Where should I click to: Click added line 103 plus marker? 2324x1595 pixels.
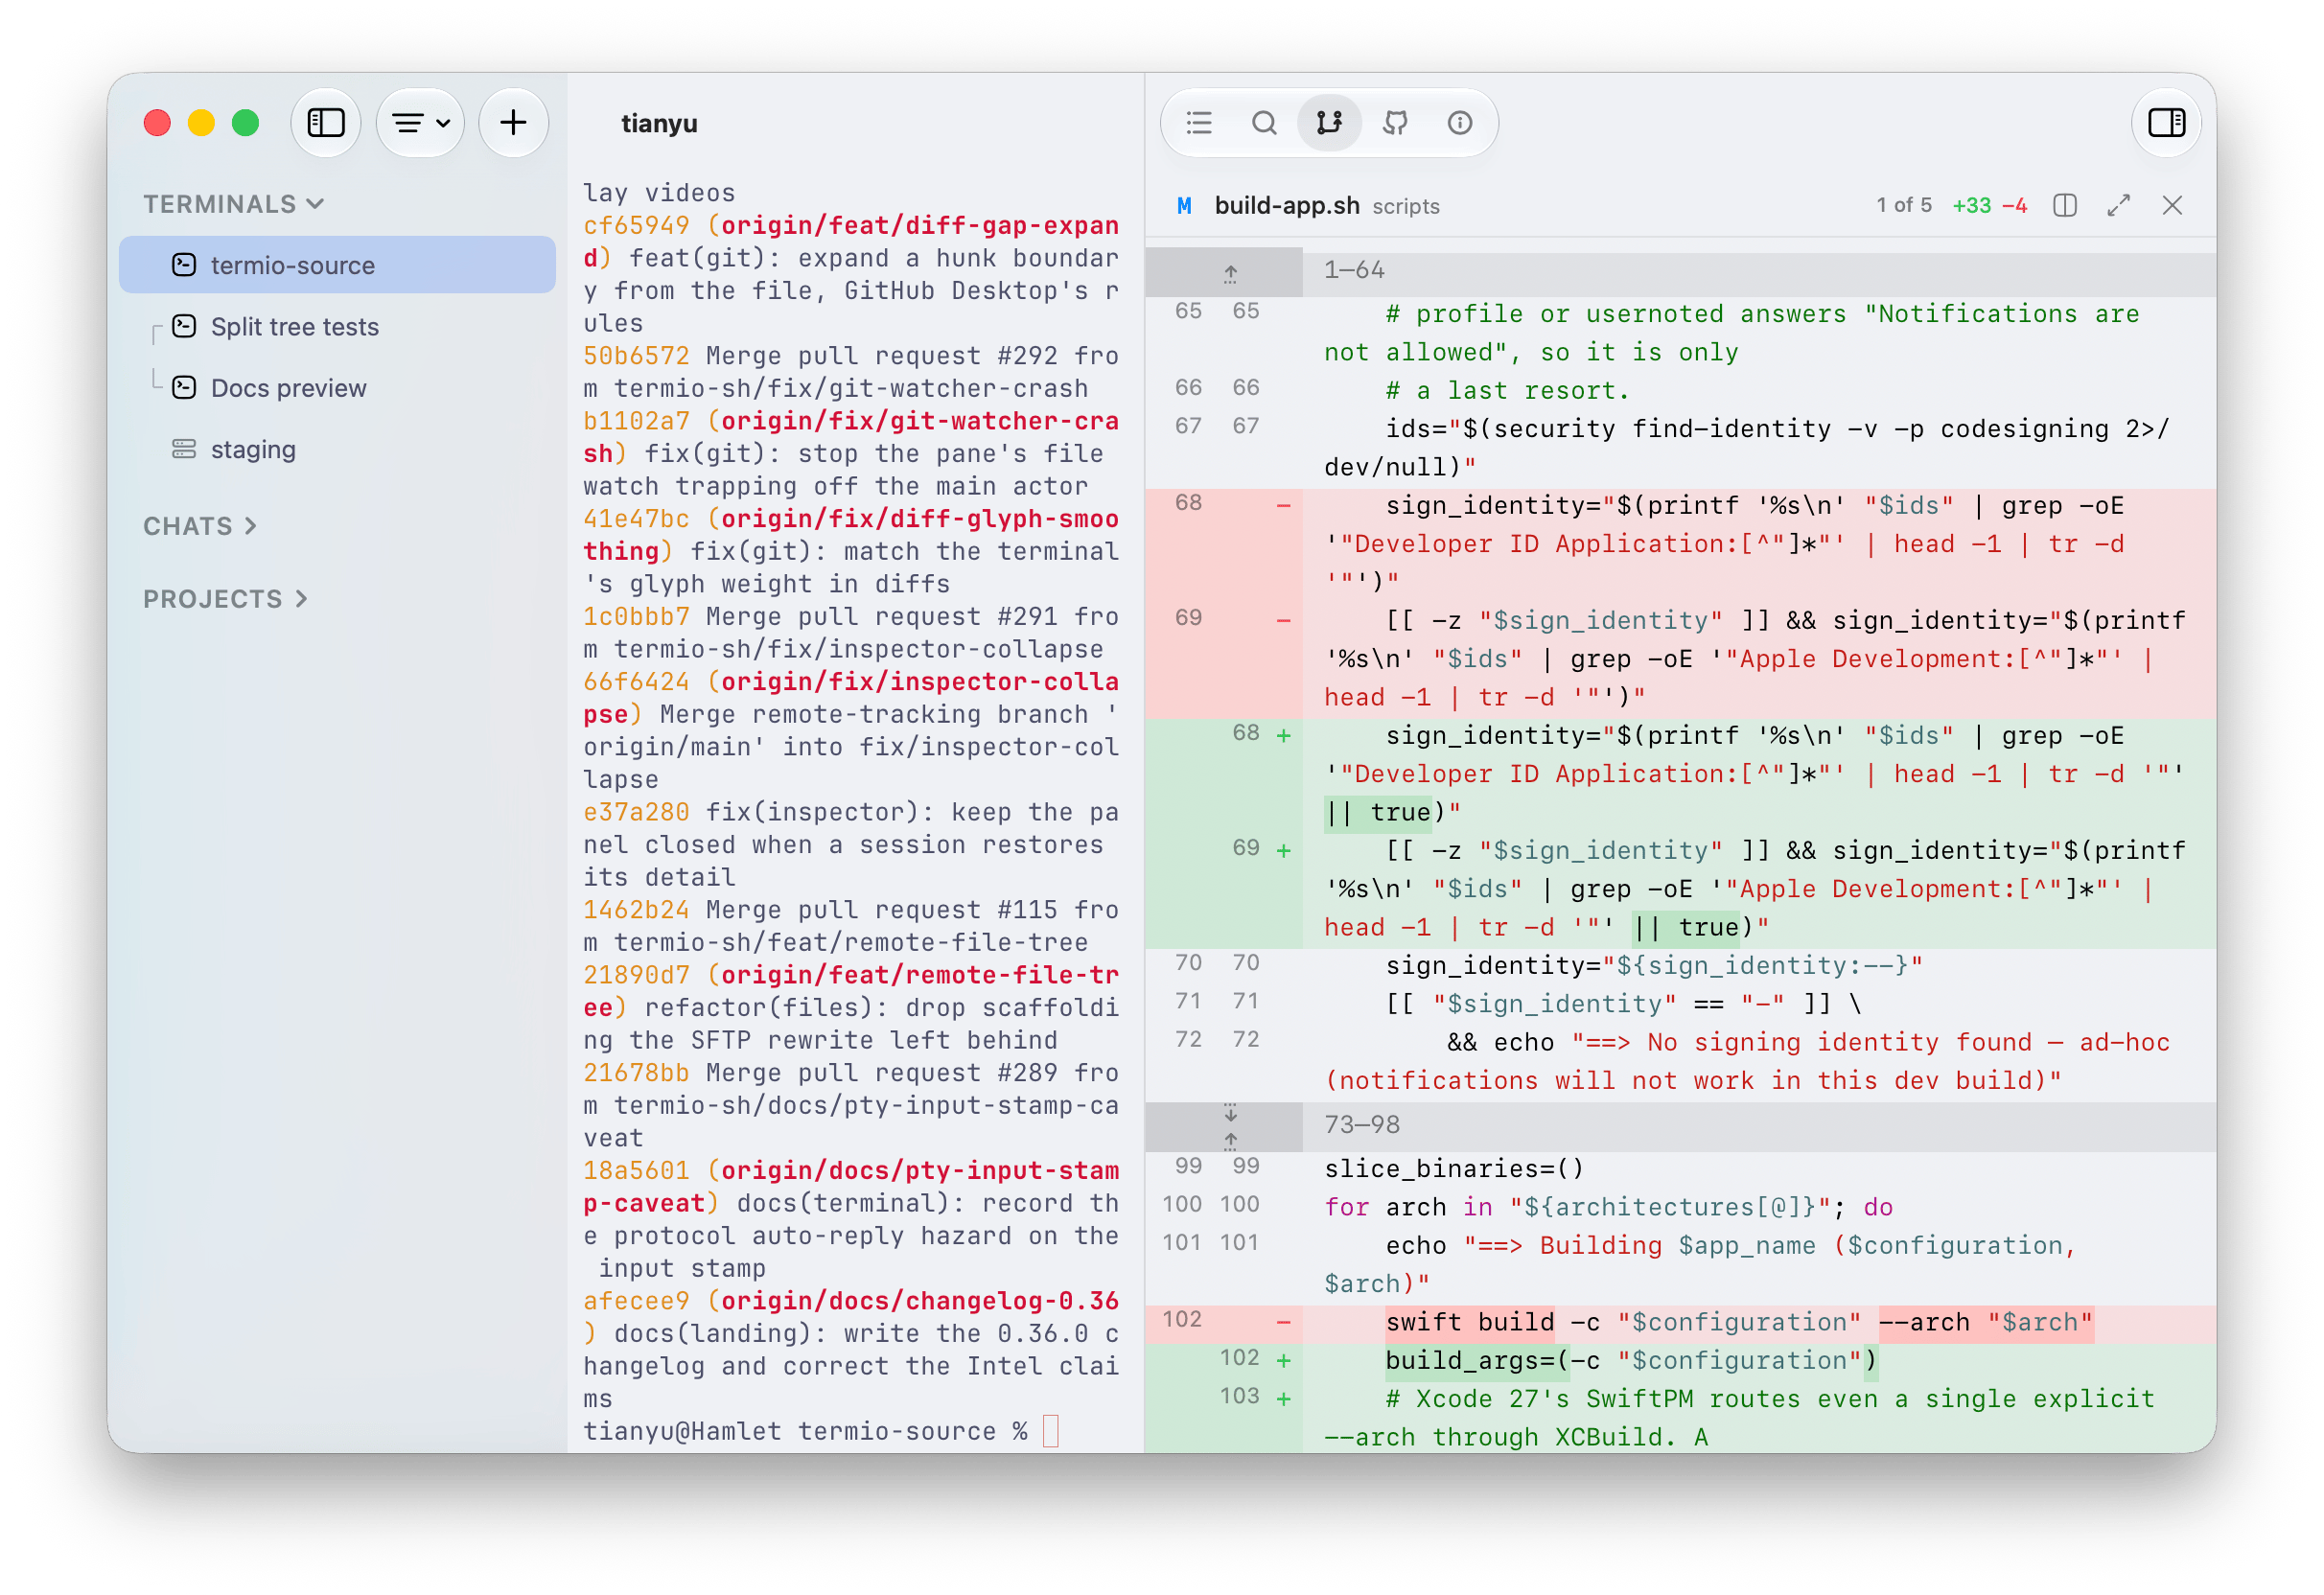click(x=1283, y=1399)
